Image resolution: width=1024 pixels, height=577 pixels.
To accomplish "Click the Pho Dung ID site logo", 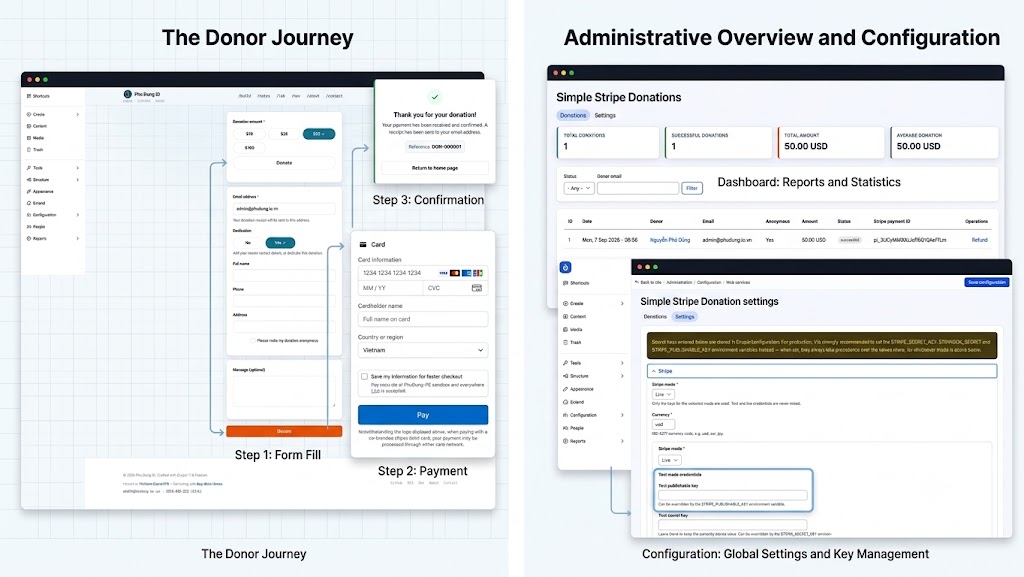I will click(x=127, y=95).
